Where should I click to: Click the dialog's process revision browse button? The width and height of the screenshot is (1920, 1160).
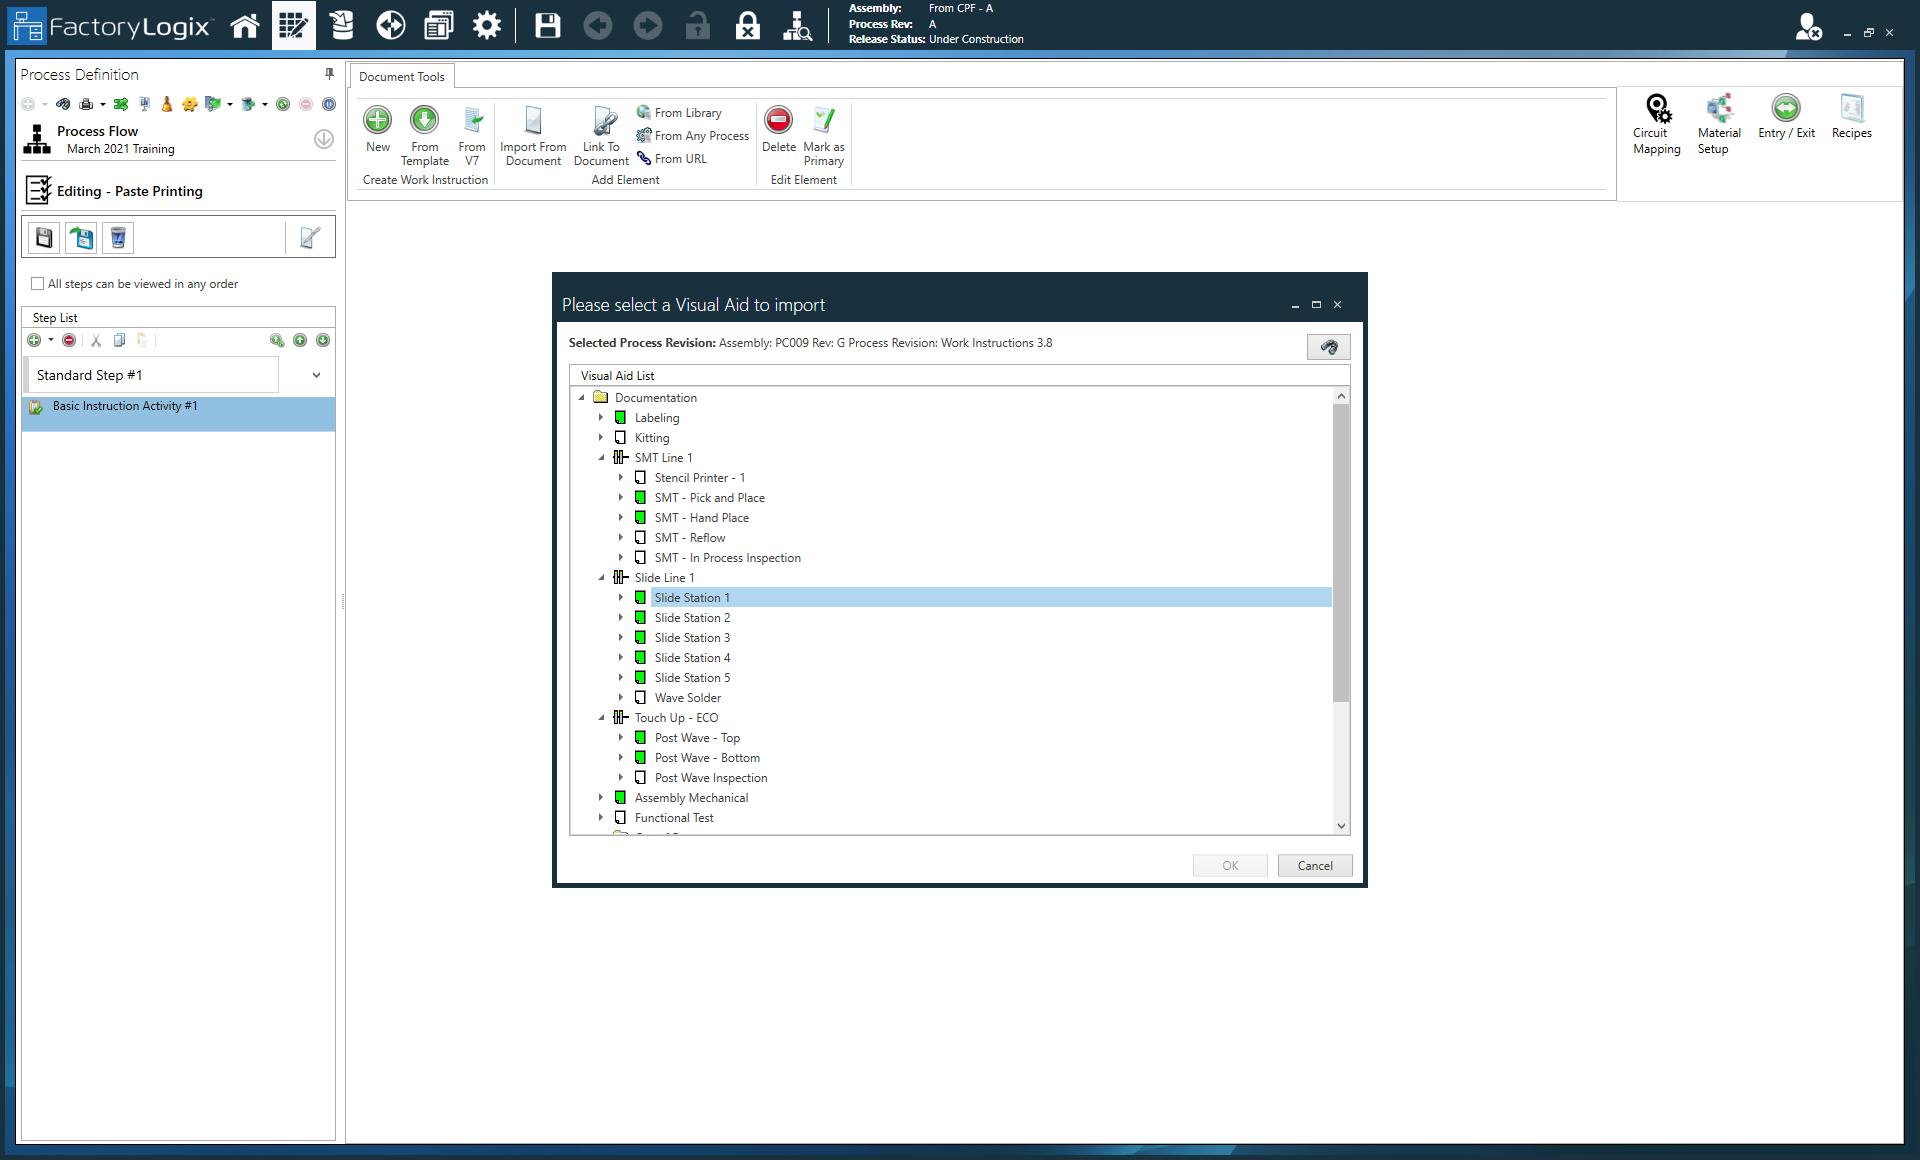(1328, 347)
